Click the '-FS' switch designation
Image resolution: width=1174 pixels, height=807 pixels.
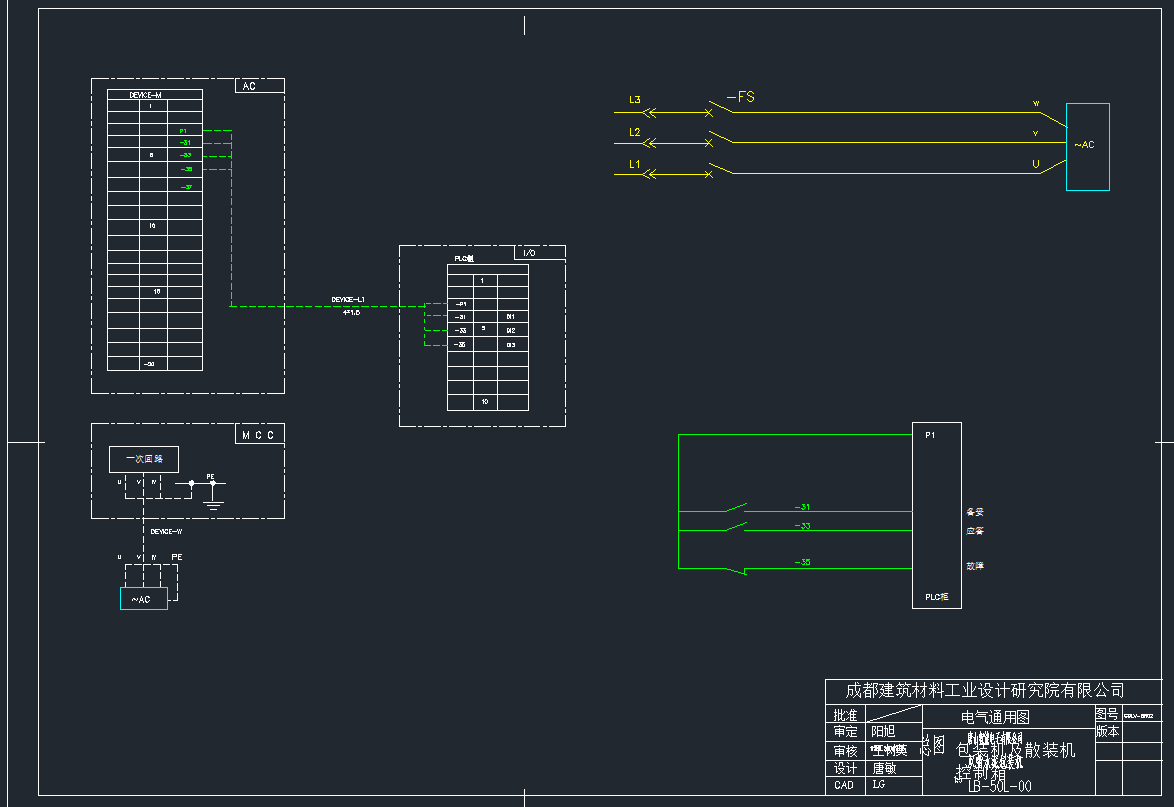click(x=741, y=97)
